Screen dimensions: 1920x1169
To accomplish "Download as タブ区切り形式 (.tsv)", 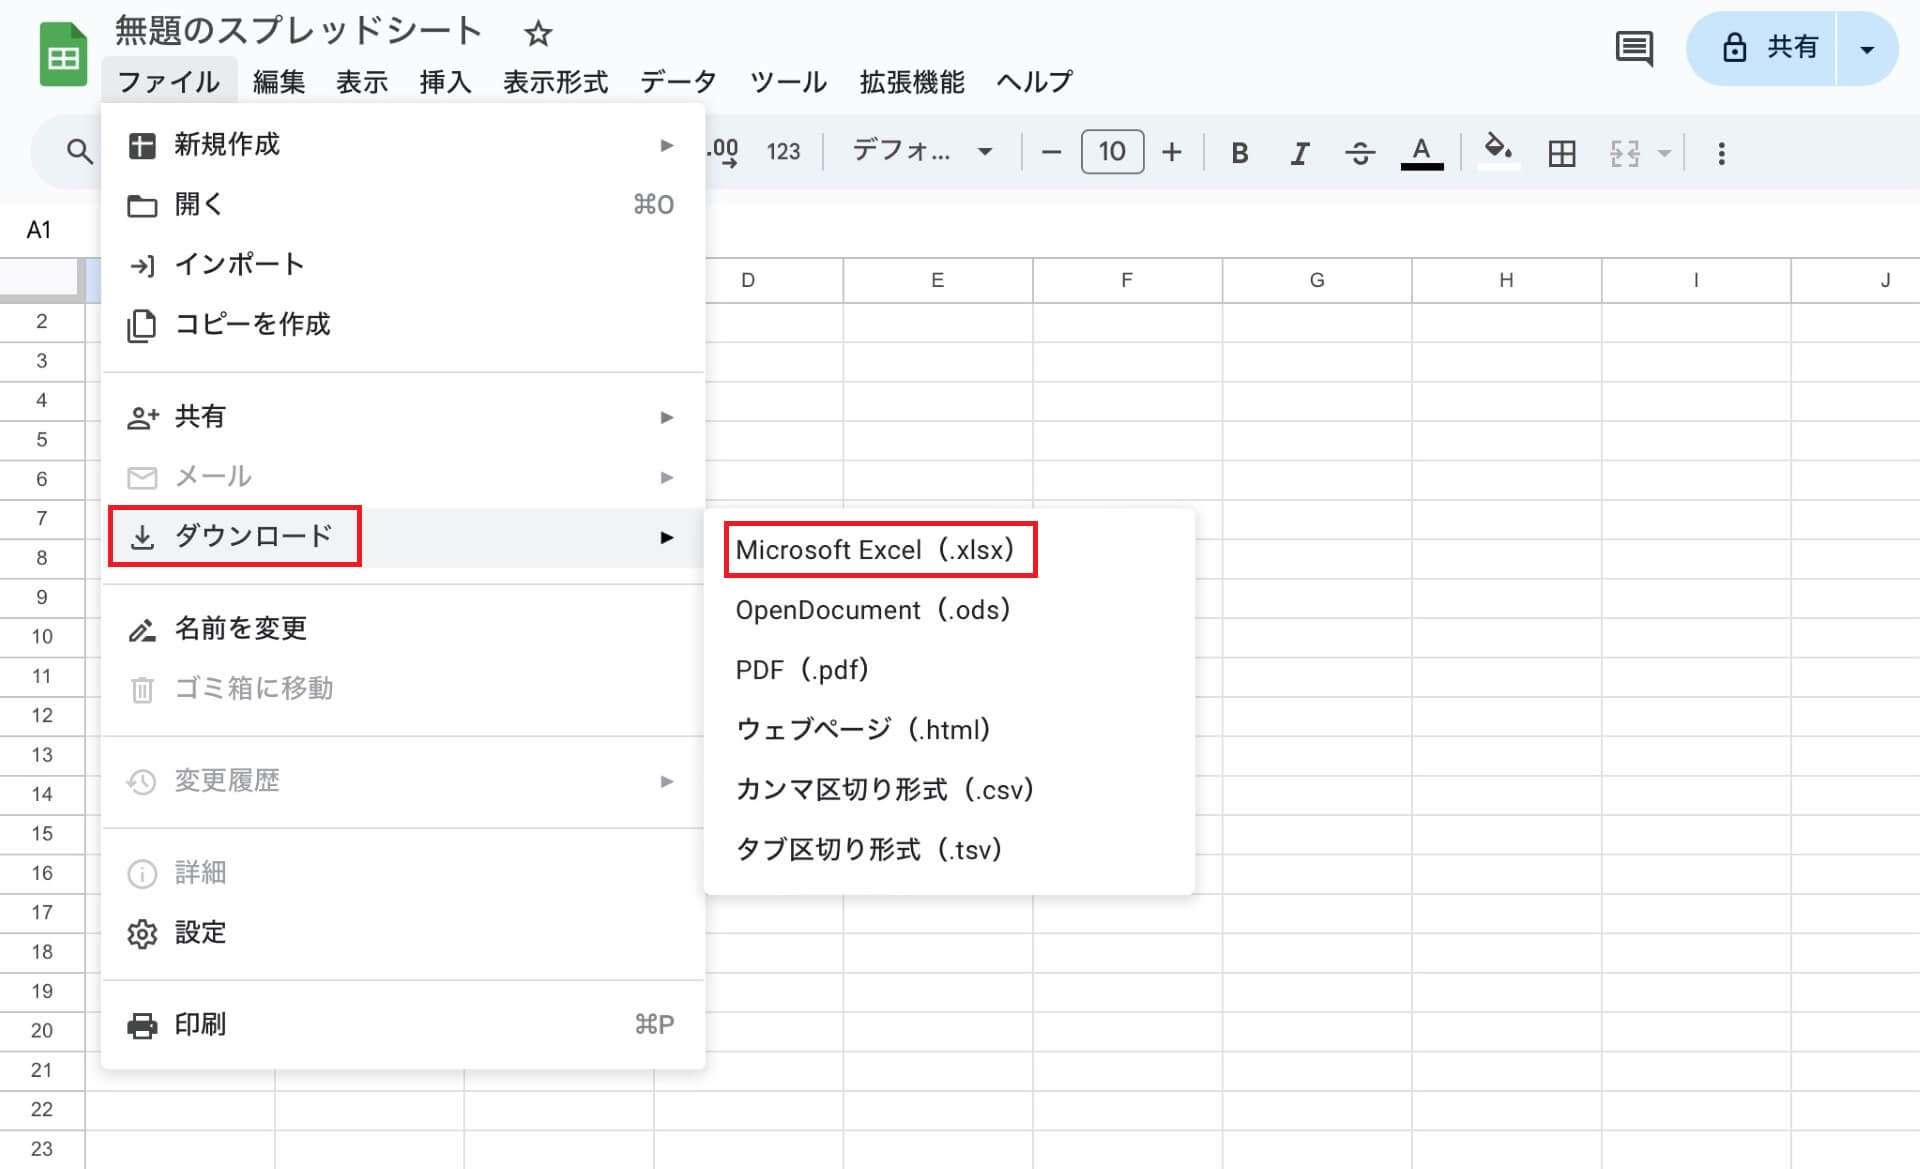I will click(949, 850).
